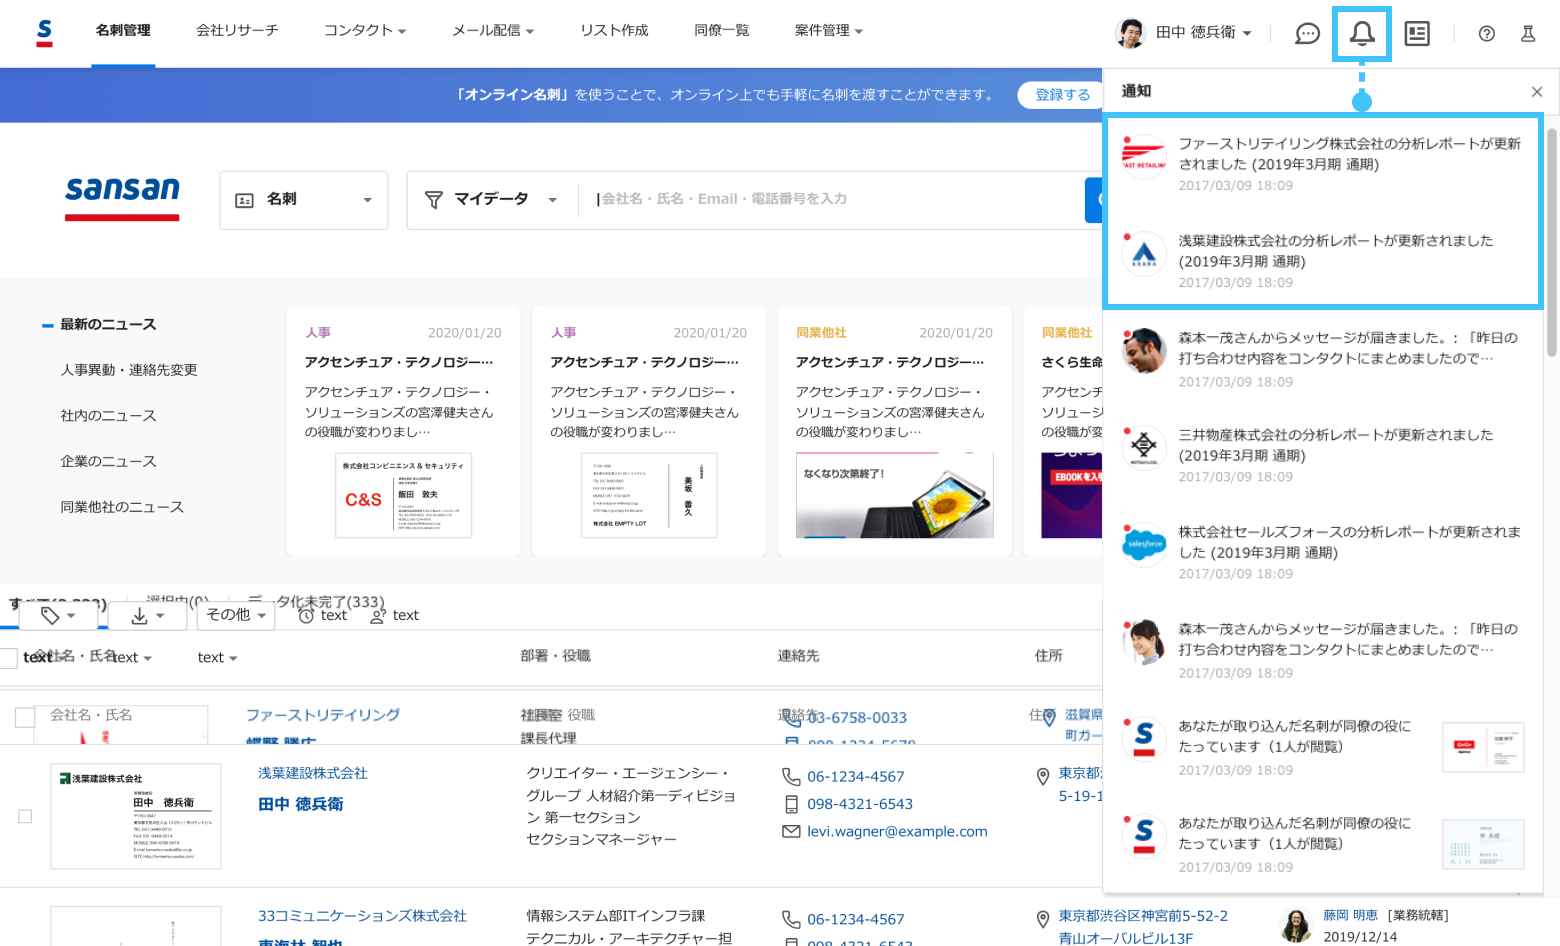Select 企業のニュース category
The width and height of the screenshot is (1560, 946).
108,462
